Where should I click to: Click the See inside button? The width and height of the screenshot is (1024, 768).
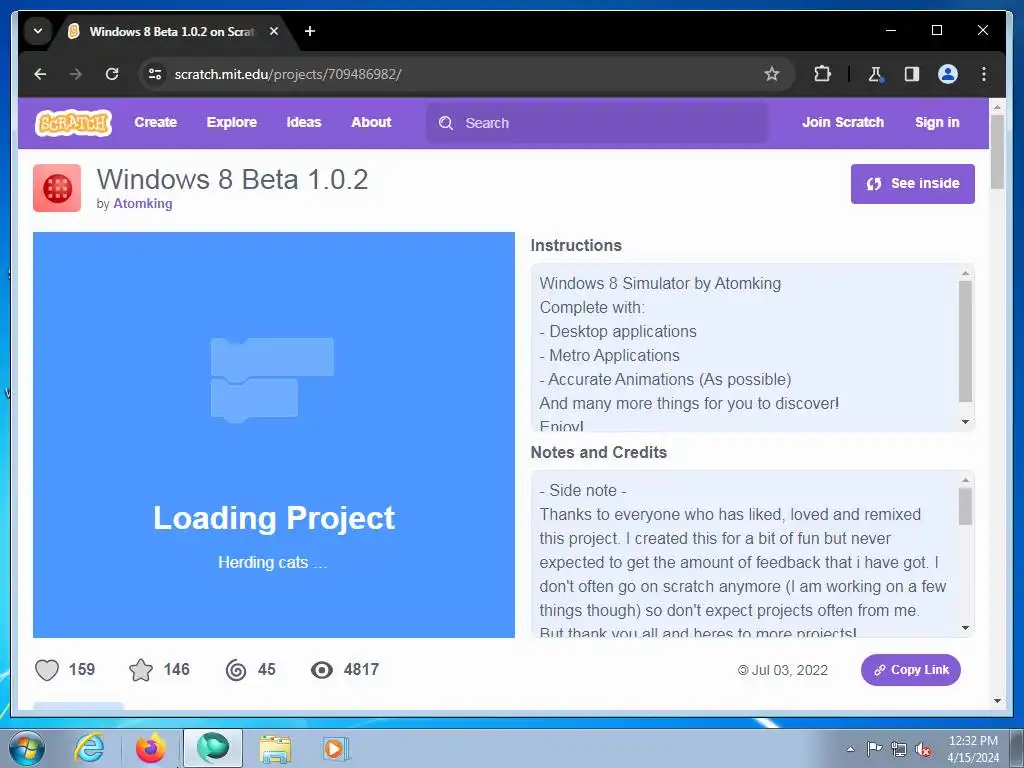coord(912,184)
